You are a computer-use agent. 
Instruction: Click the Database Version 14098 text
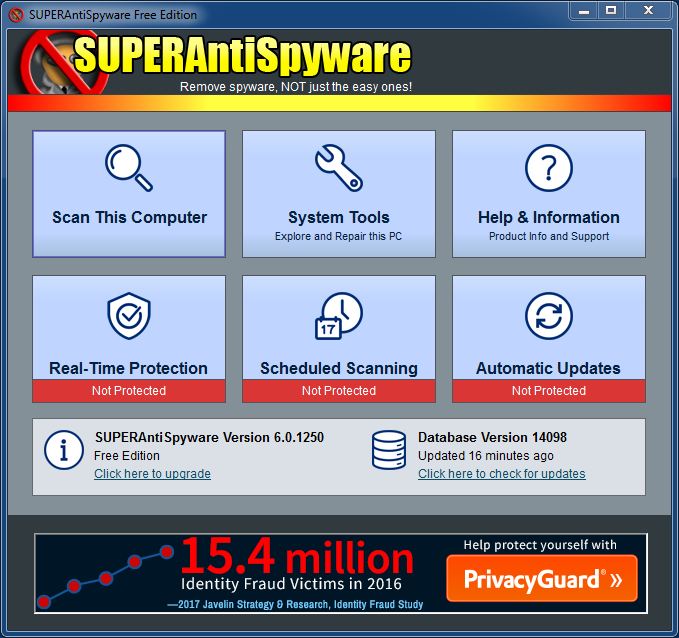[492, 437]
